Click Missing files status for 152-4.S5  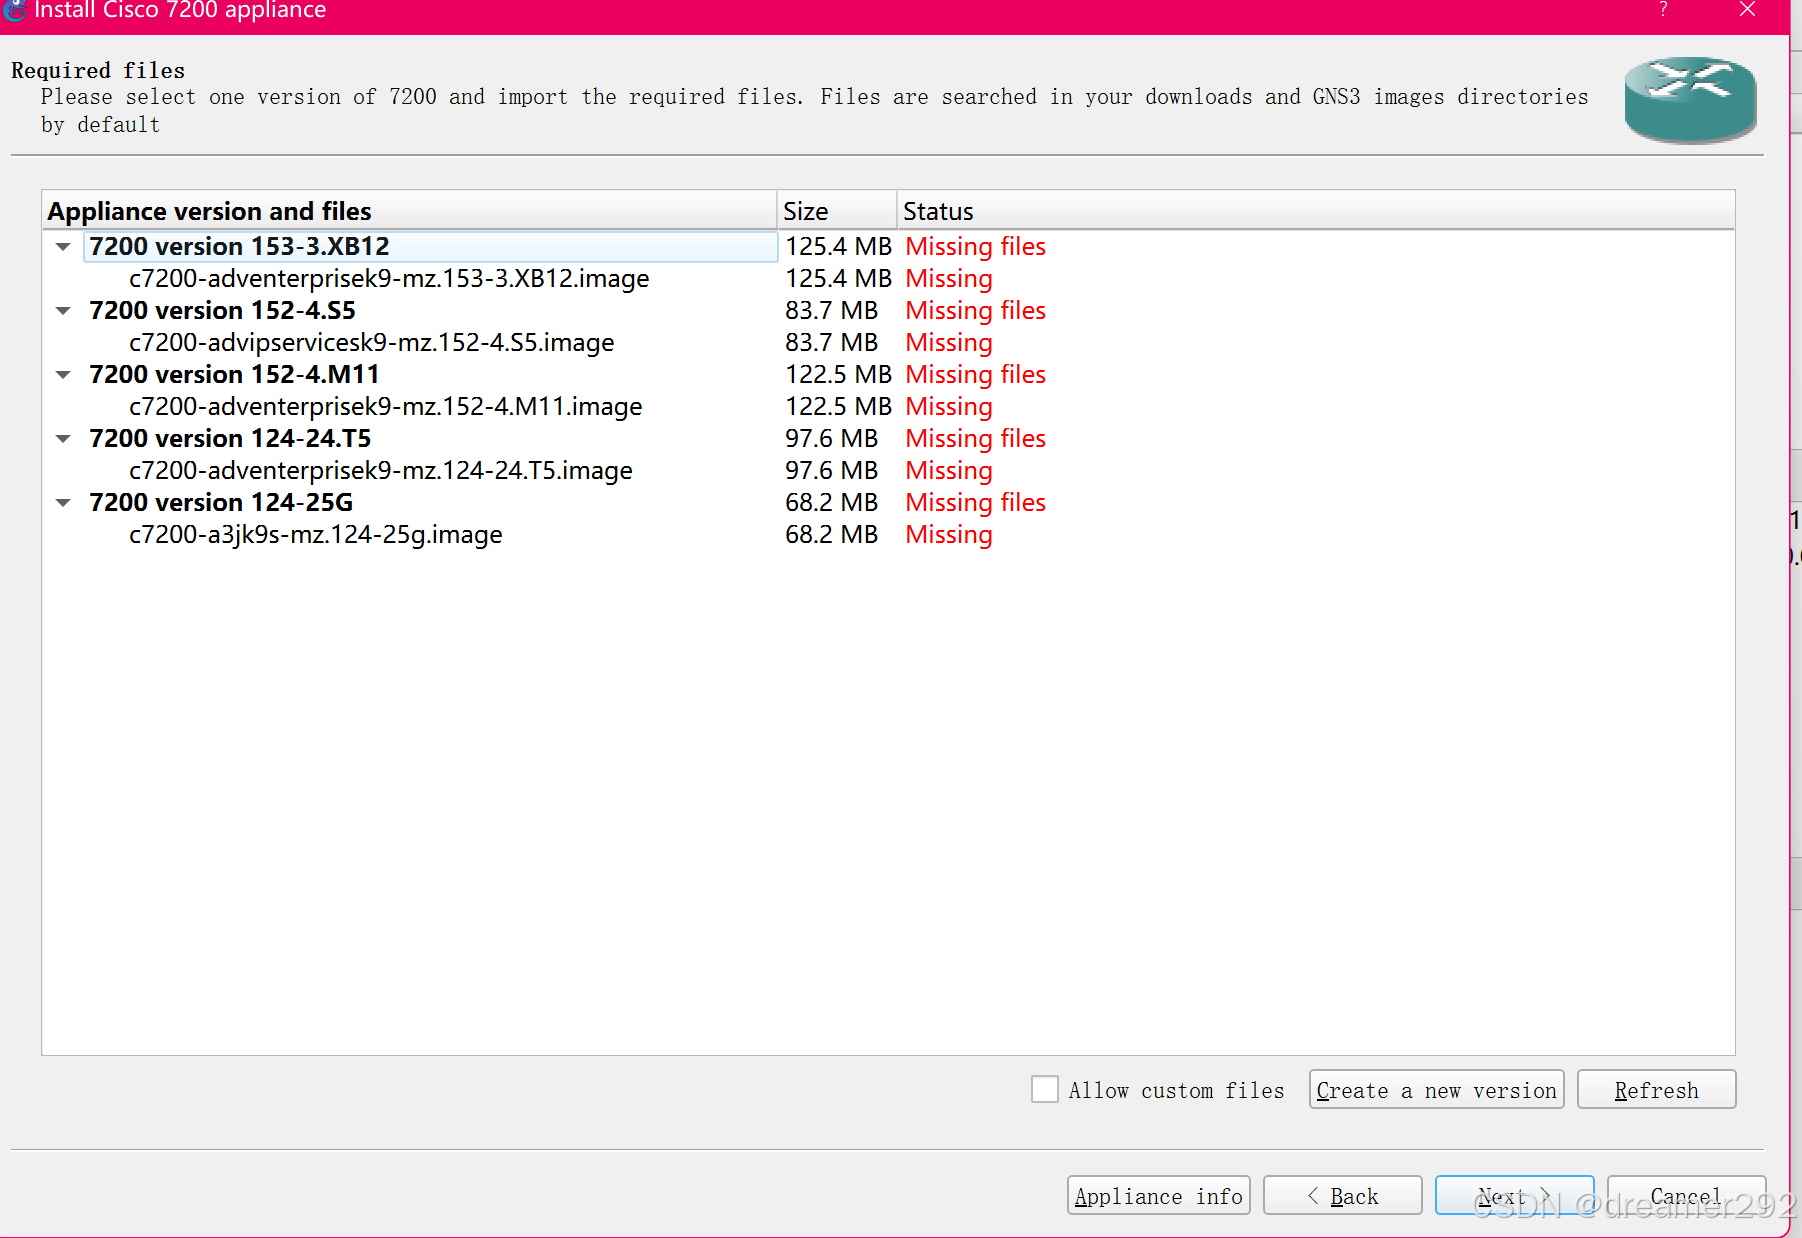click(x=975, y=311)
